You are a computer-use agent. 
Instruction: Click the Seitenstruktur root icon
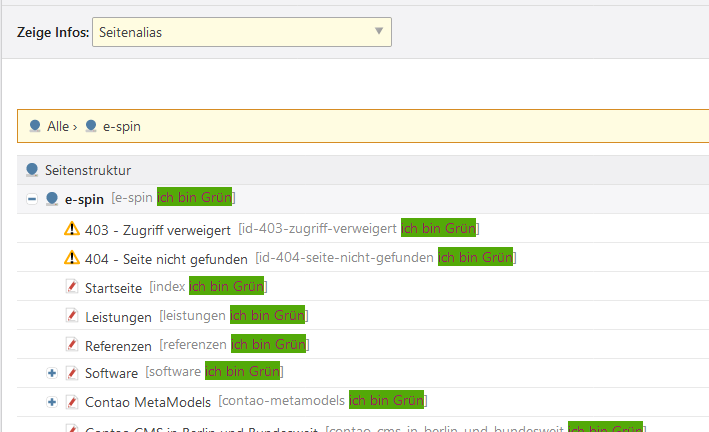[x=32, y=170]
